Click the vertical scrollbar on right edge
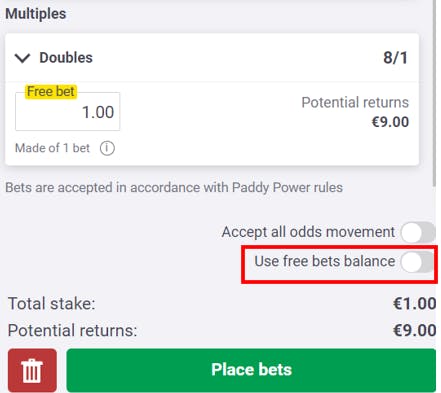Viewport: 441px width, 393px height. click(x=434, y=93)
